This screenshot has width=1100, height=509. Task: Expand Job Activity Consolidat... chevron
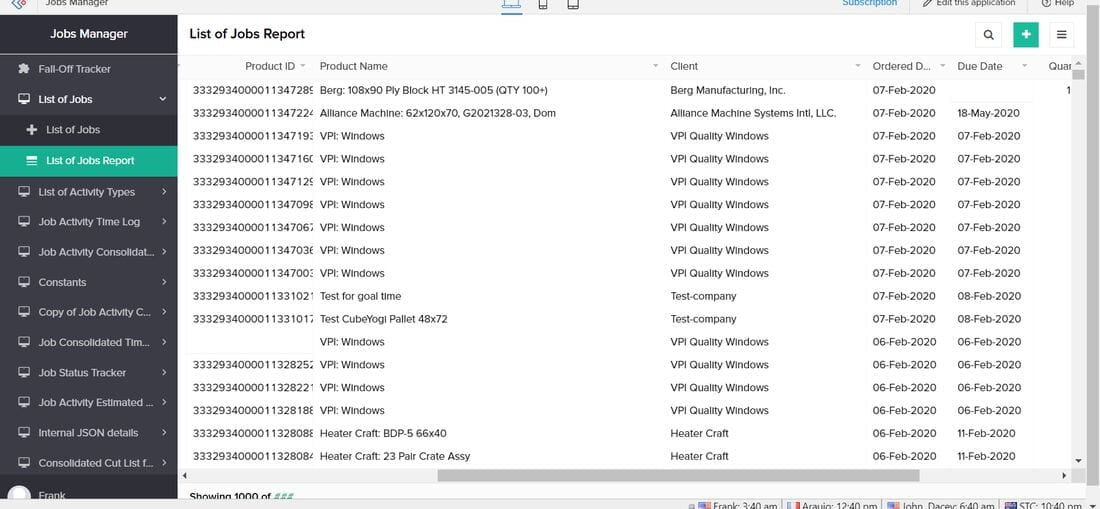(x=163, y=252)
